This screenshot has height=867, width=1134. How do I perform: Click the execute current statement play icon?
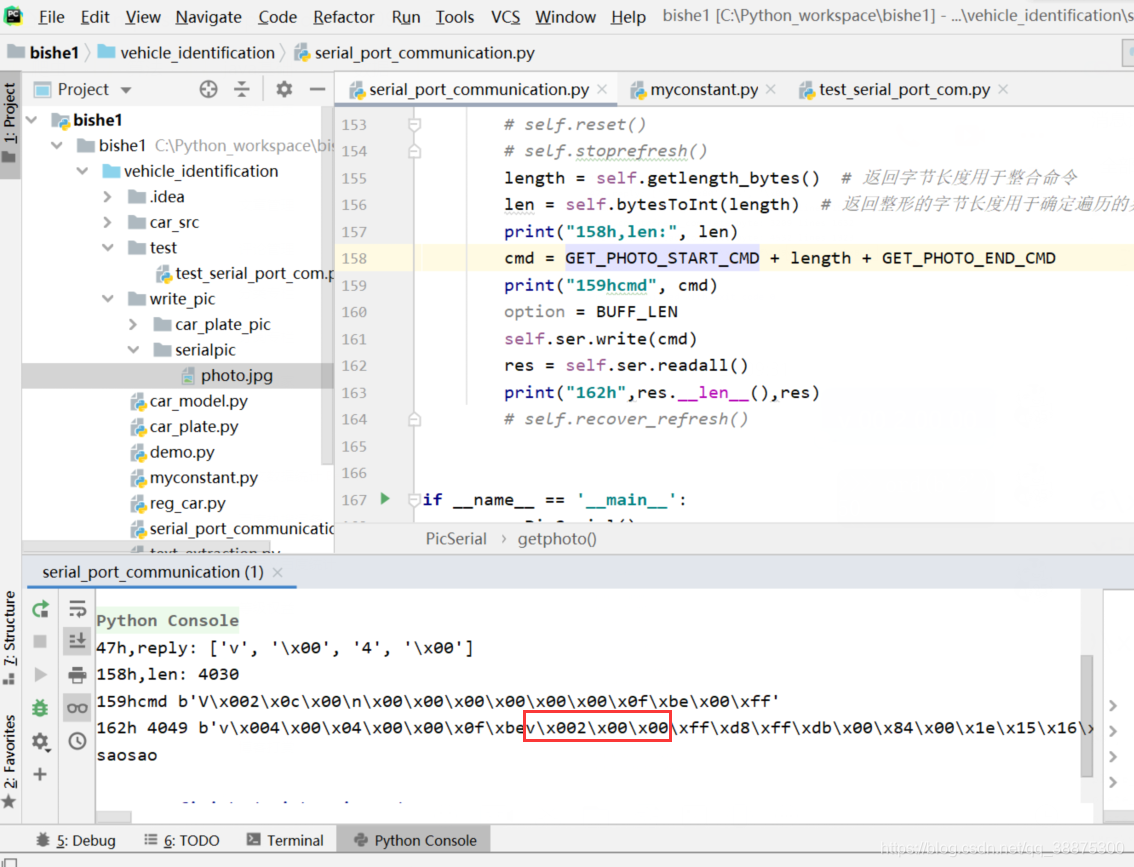click(x=40, y=675)
